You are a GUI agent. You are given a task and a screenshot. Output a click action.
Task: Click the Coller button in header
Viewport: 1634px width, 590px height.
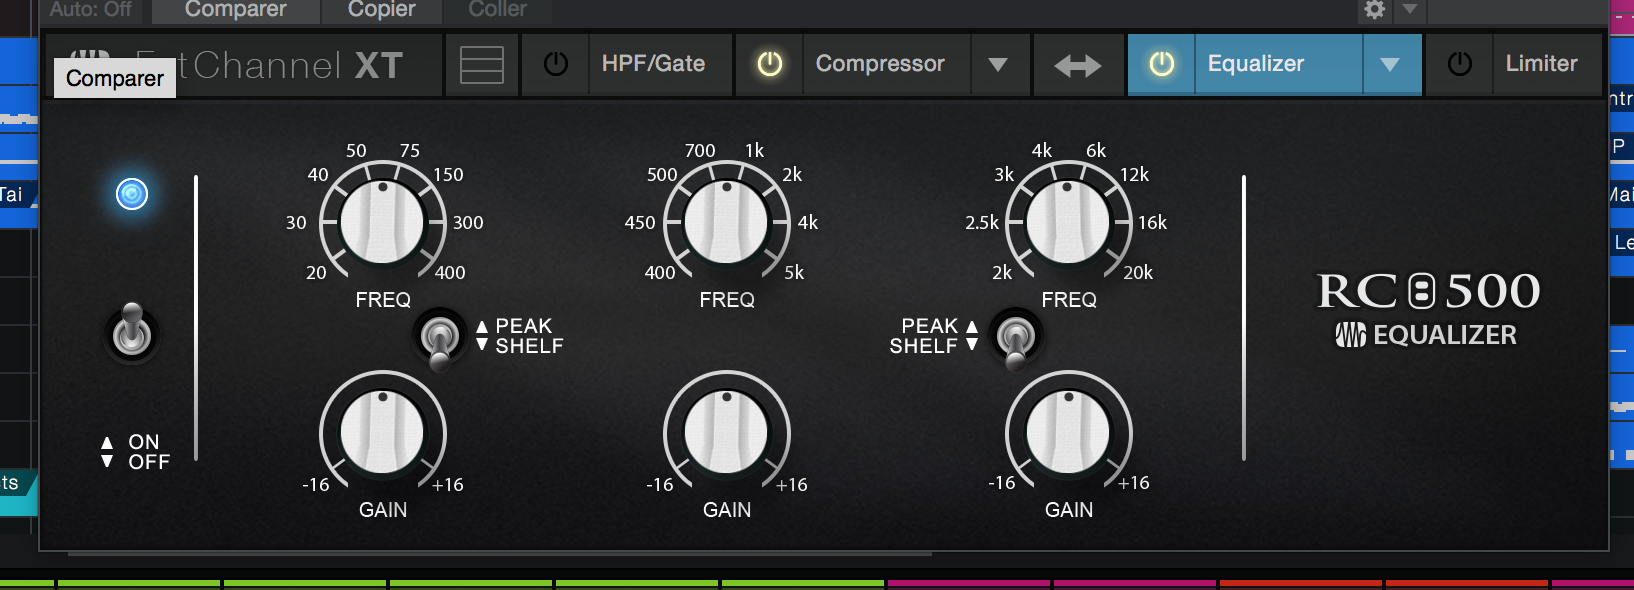tap(498, 10)
